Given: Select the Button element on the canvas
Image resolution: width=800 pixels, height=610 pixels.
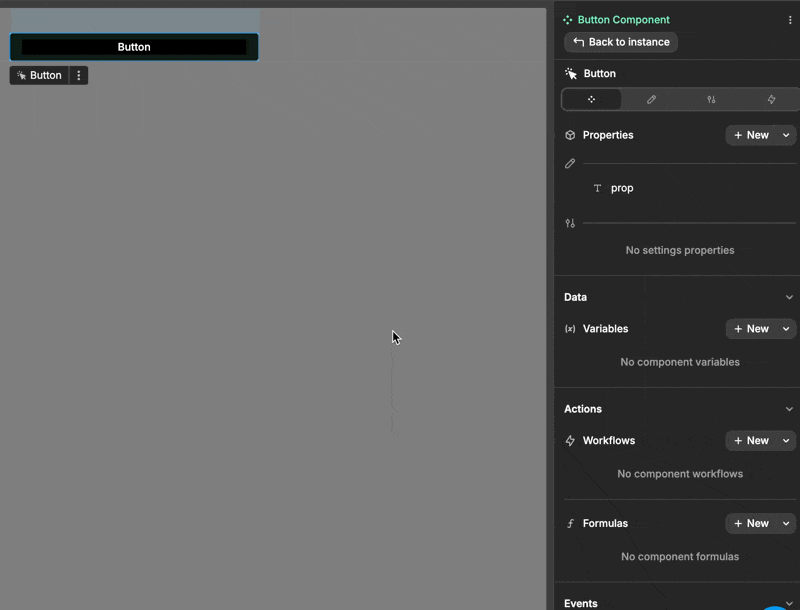Looking at the screenshot, I should 132,46.
